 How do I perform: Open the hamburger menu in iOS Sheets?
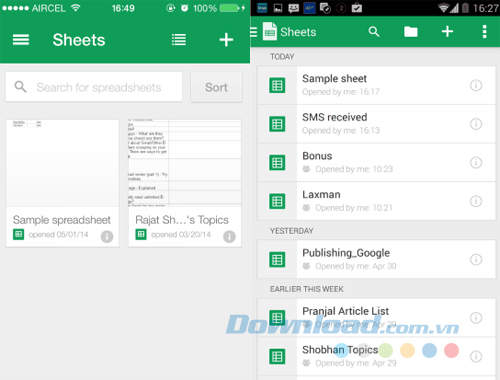[x=21, y=40]
